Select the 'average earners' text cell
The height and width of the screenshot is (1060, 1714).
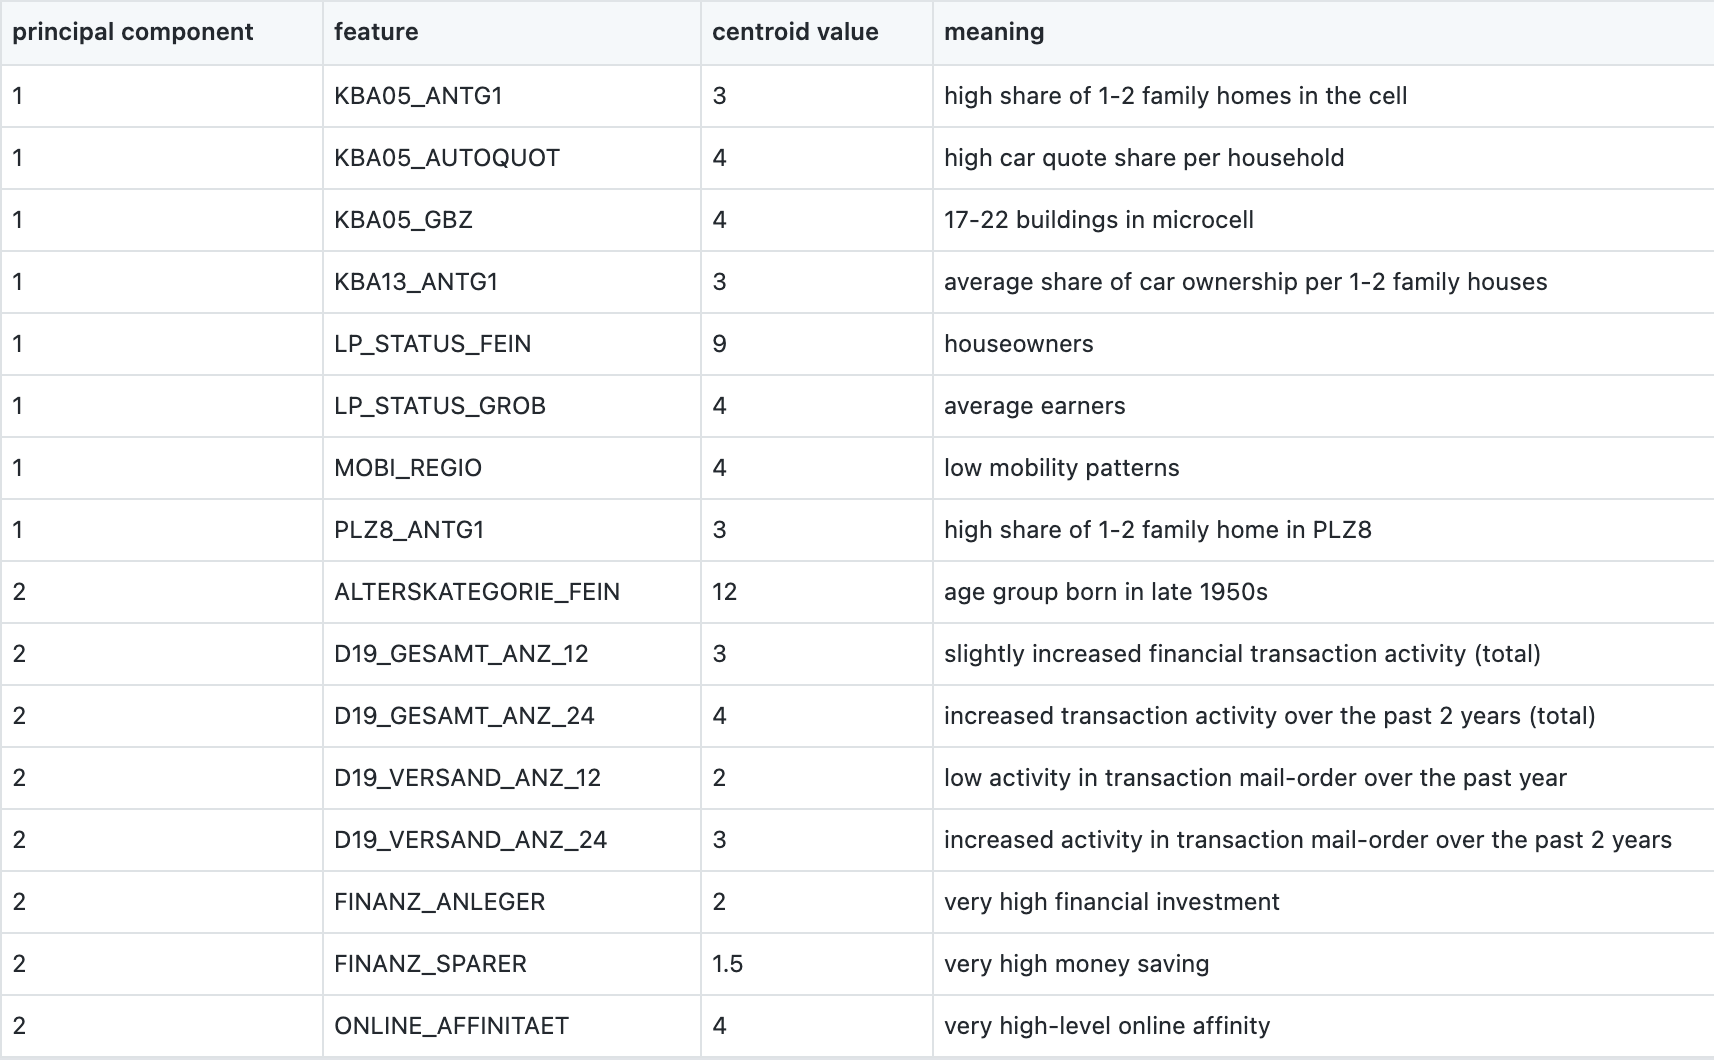coord(1034,406)
